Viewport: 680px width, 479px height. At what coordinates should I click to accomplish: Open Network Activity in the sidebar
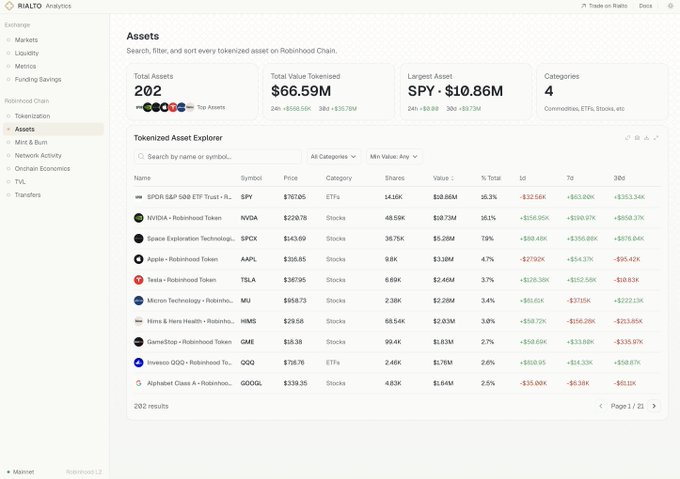click(x=38, y=155)
